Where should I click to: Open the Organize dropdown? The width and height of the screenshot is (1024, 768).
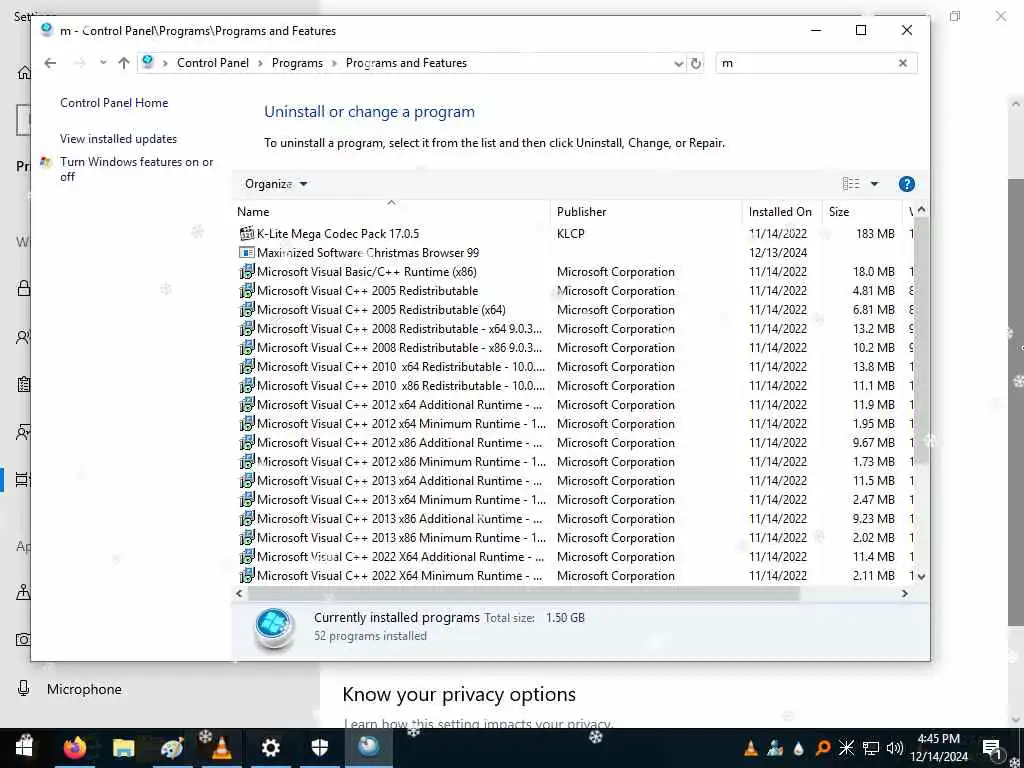coord(276,184)
